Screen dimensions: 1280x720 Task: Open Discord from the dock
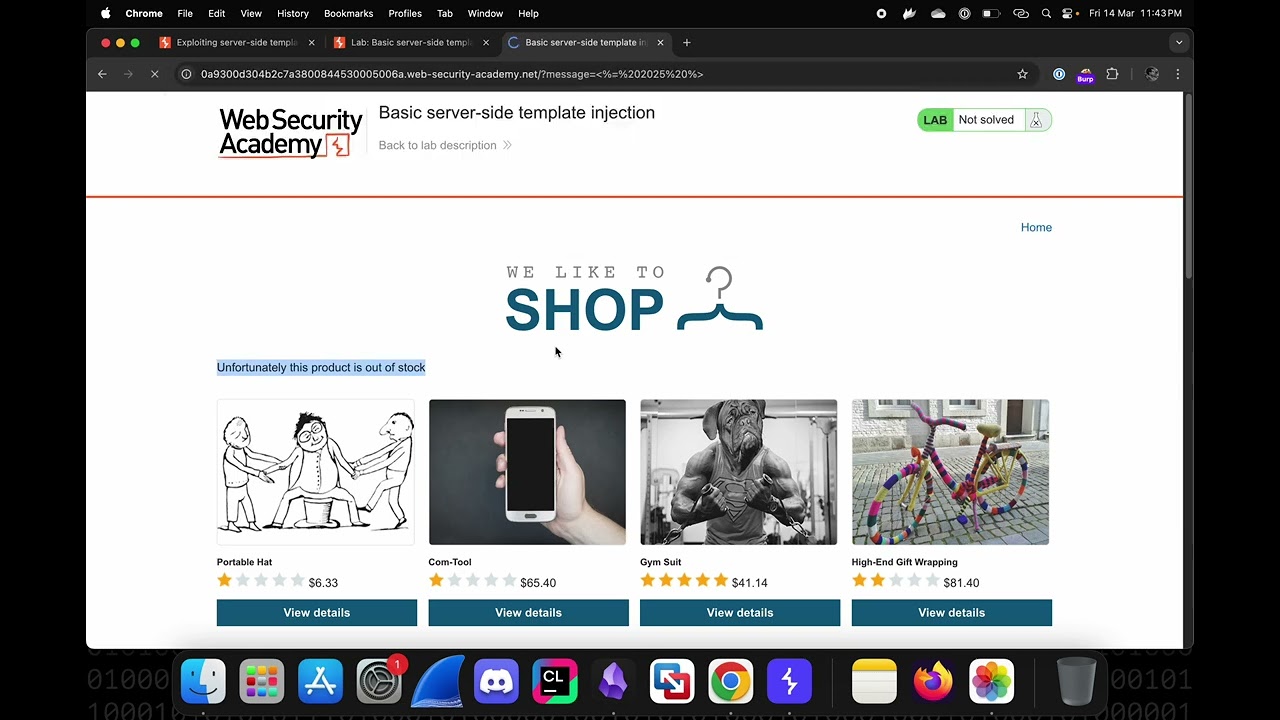[x=496, y=682]
